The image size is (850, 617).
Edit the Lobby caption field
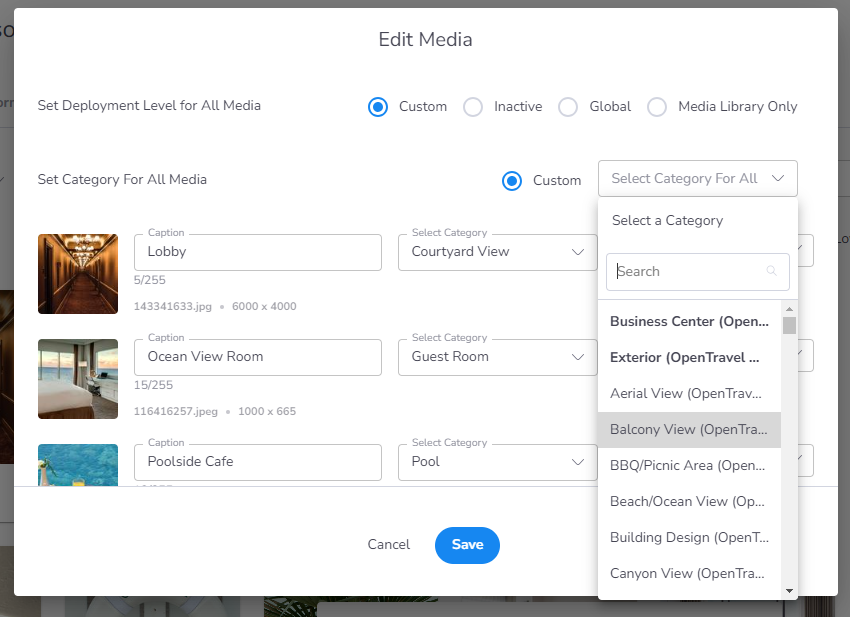tap(258, 252)
